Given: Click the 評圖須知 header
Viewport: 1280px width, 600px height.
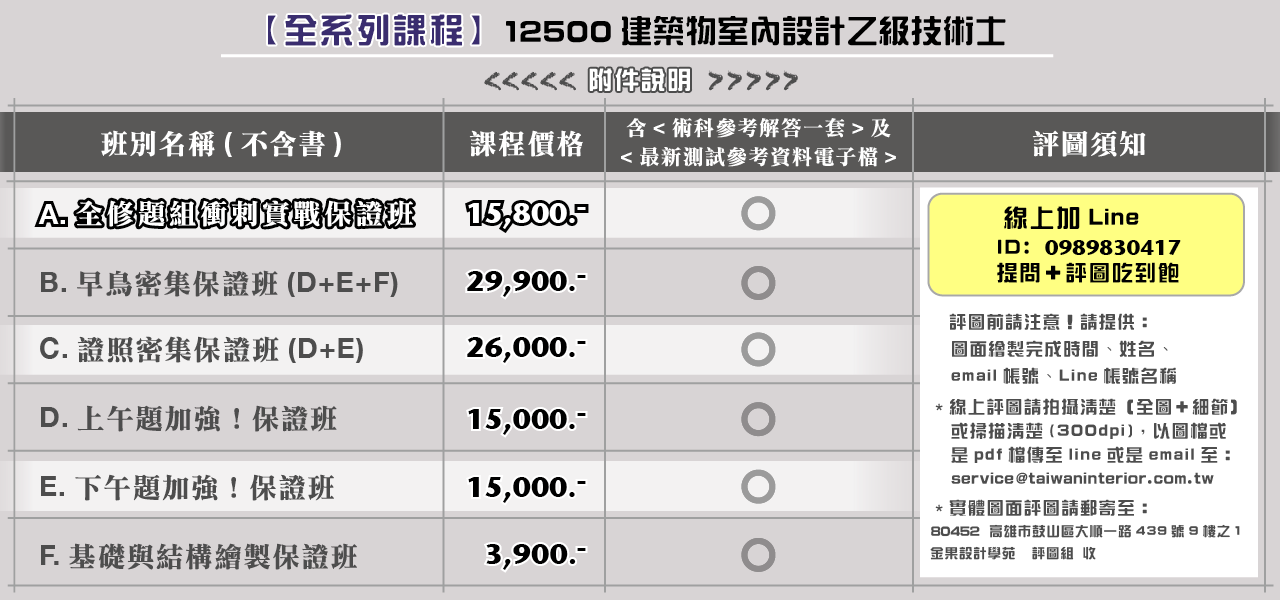Looking at the screenshot, I should pyautogui.click(x=1090, y=144).
